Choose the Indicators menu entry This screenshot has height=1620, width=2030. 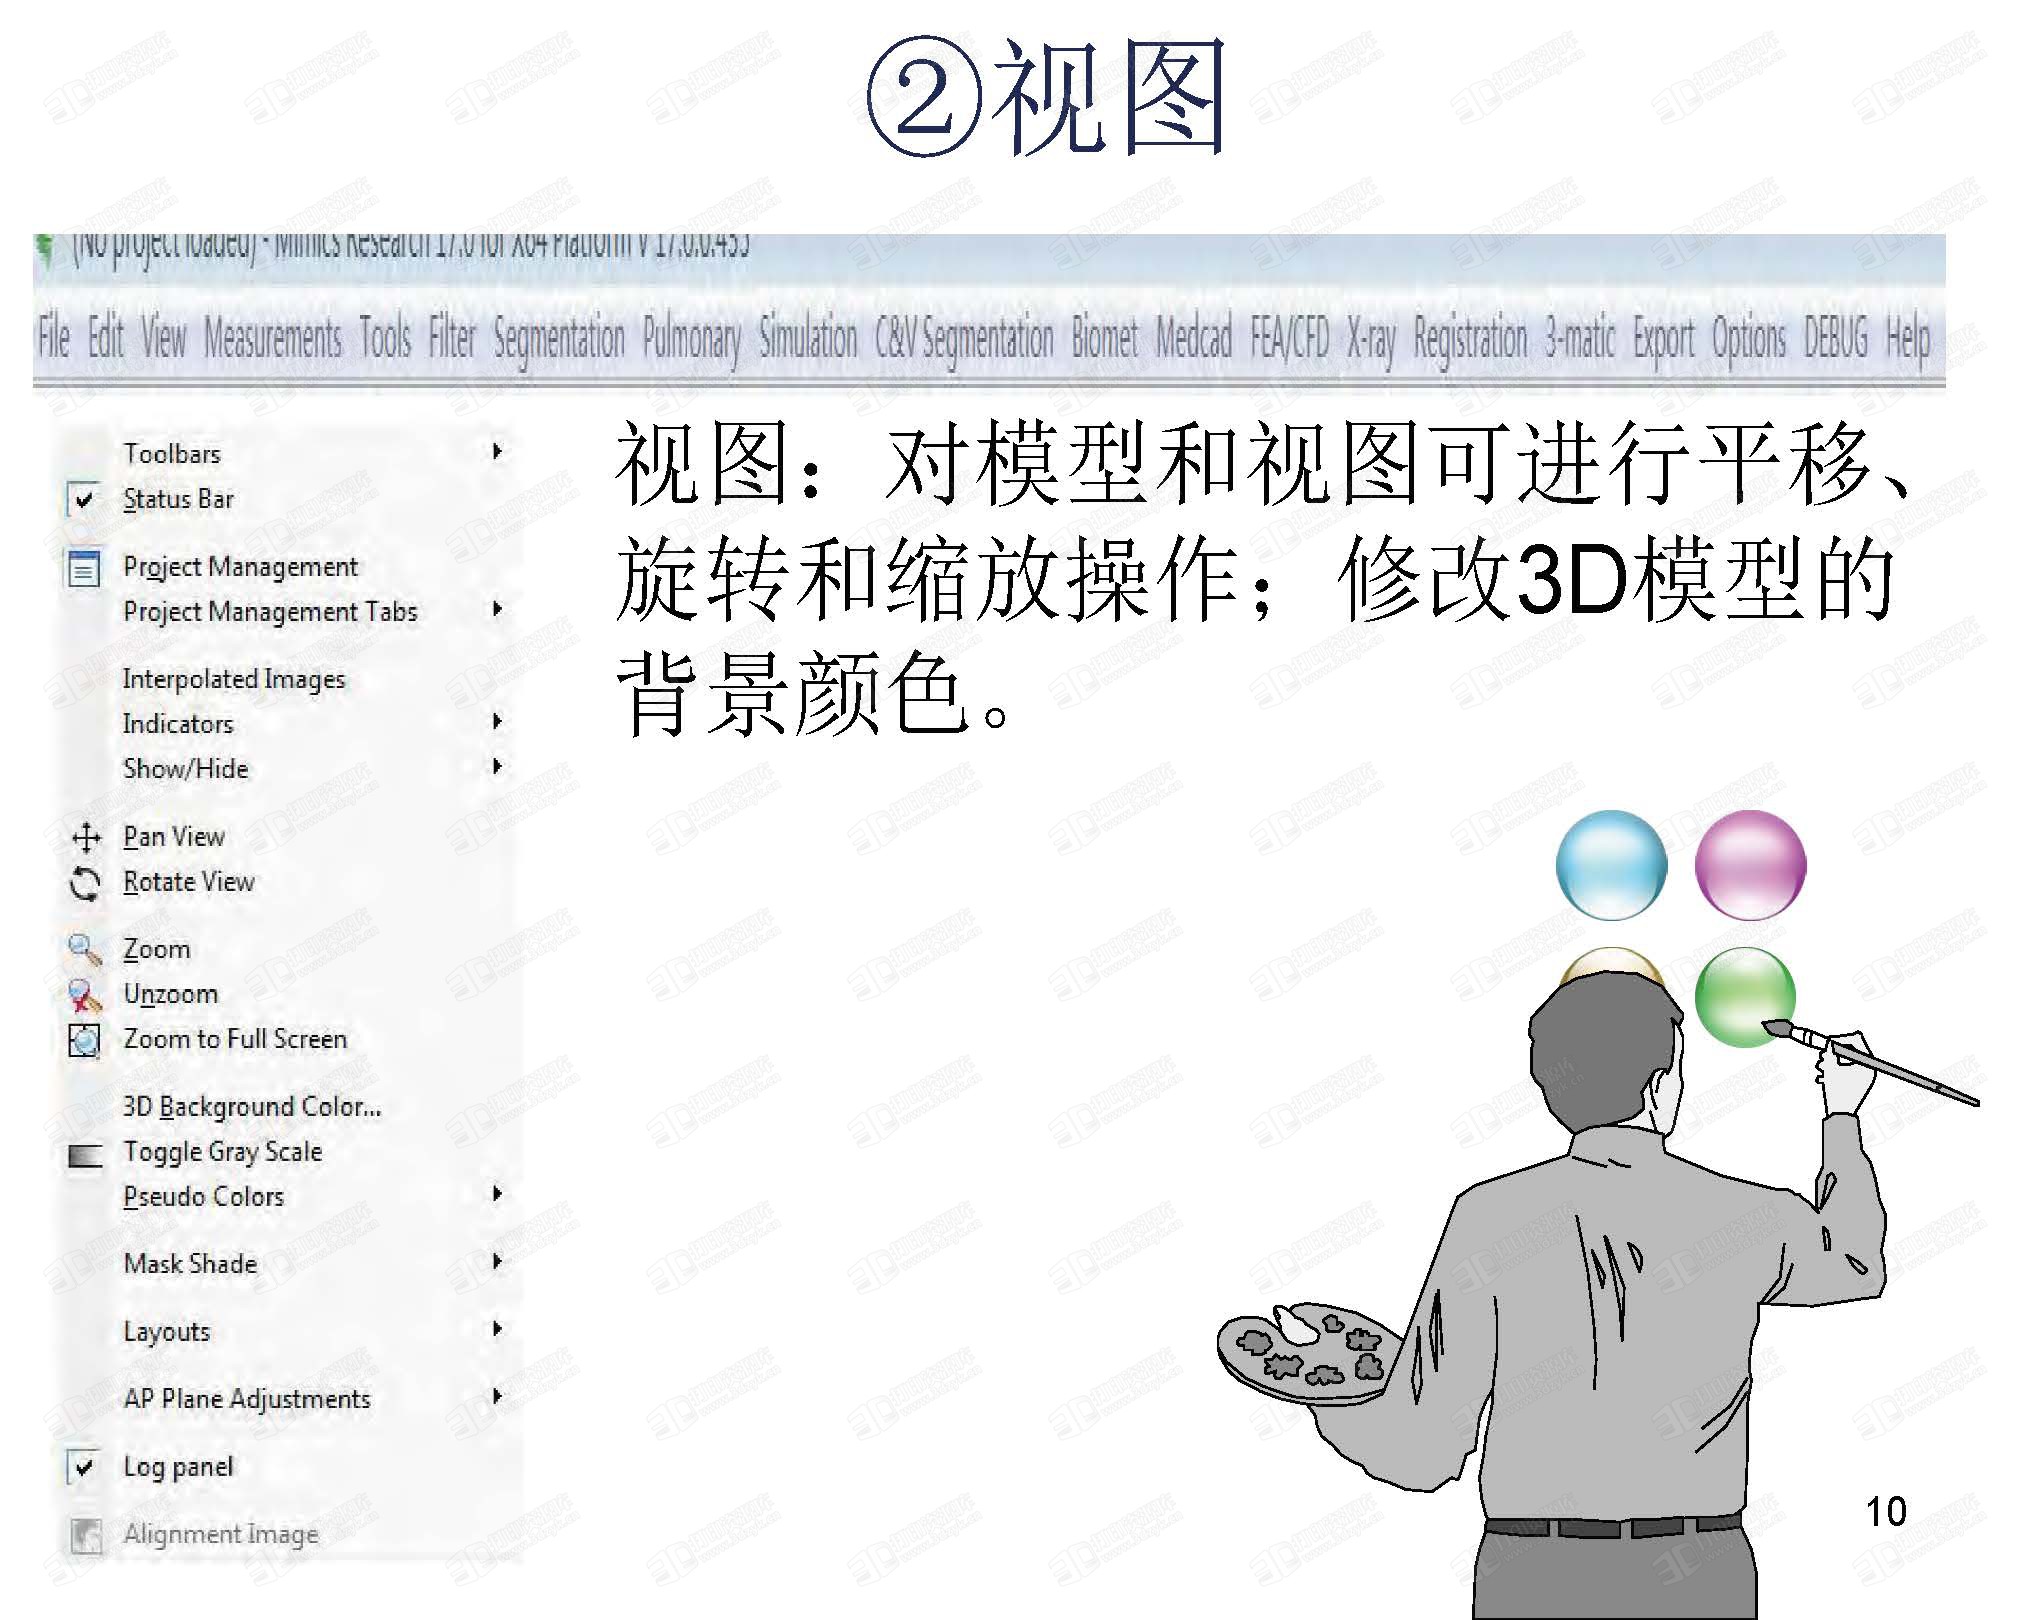tap(178, 724)
